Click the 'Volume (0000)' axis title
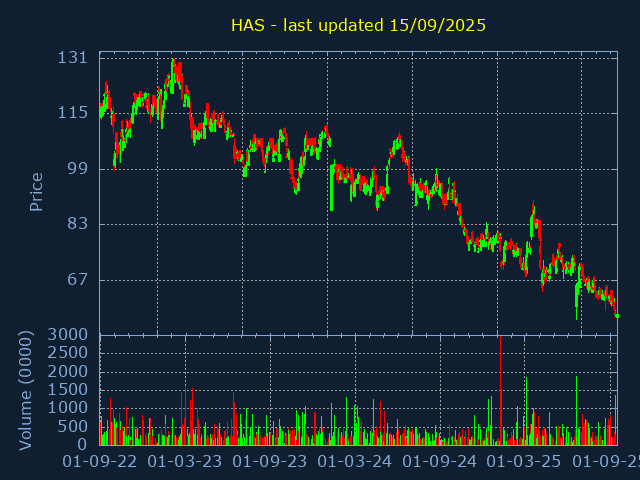Screen dimensions: 640x480 pyautogui.click(x=25, y=391)
